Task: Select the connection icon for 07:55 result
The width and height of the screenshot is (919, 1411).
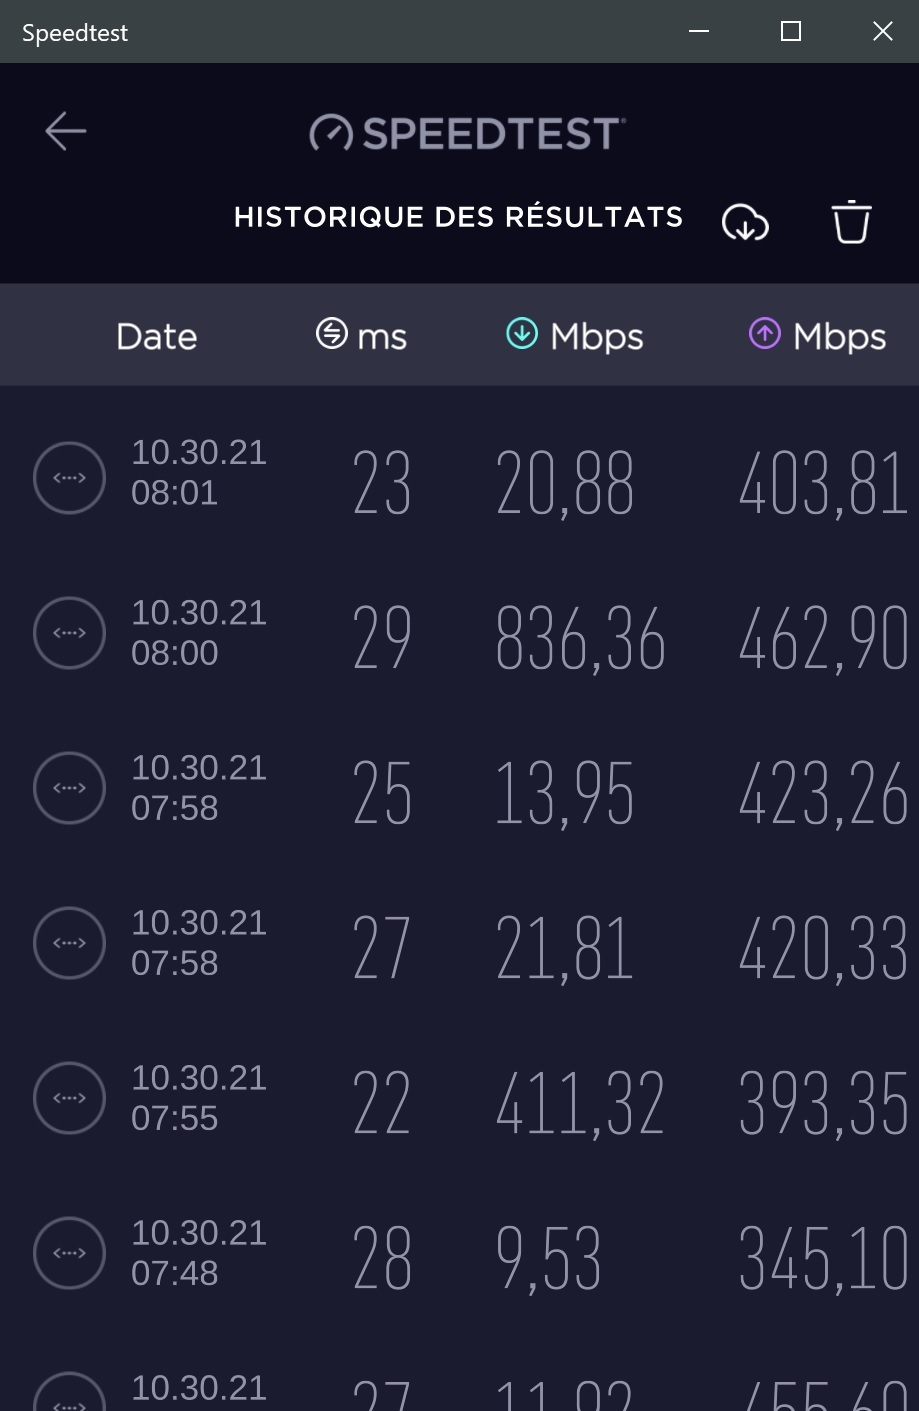Action: tap(69, 1098)
